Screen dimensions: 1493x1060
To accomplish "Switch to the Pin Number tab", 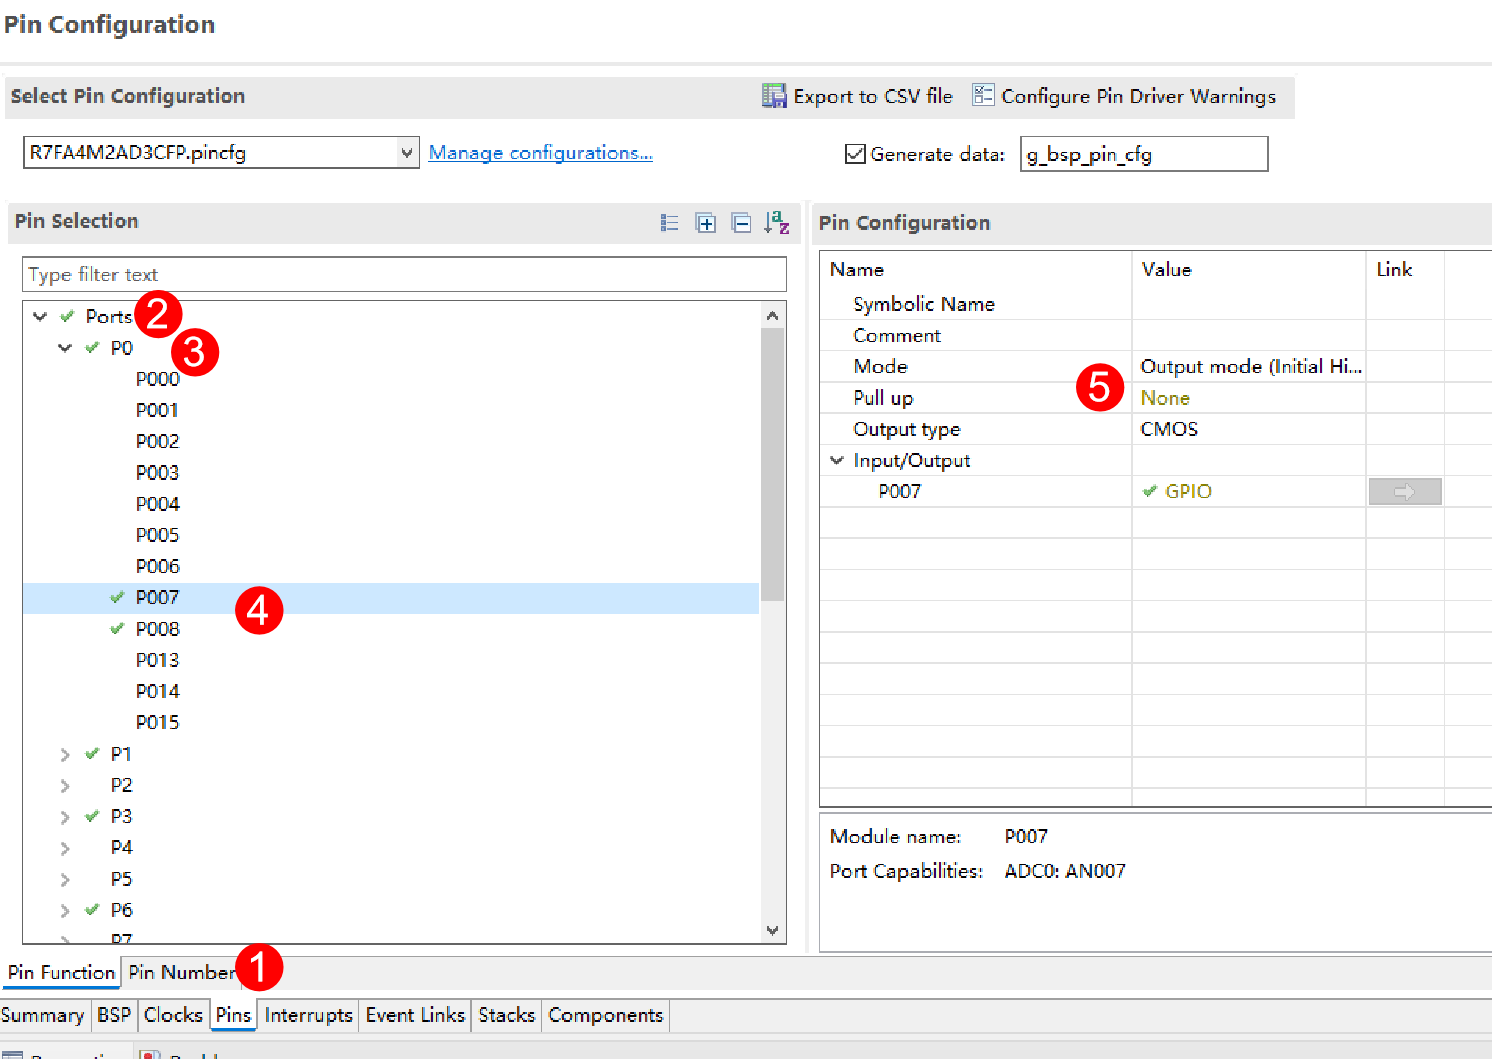I will pos(182,972).
